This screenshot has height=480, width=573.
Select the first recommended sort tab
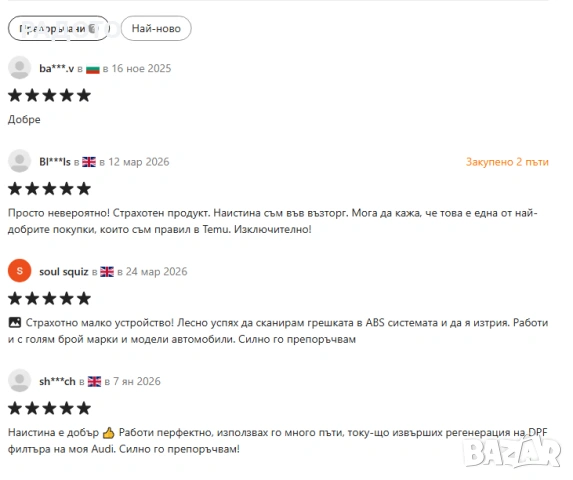[58, 28]
